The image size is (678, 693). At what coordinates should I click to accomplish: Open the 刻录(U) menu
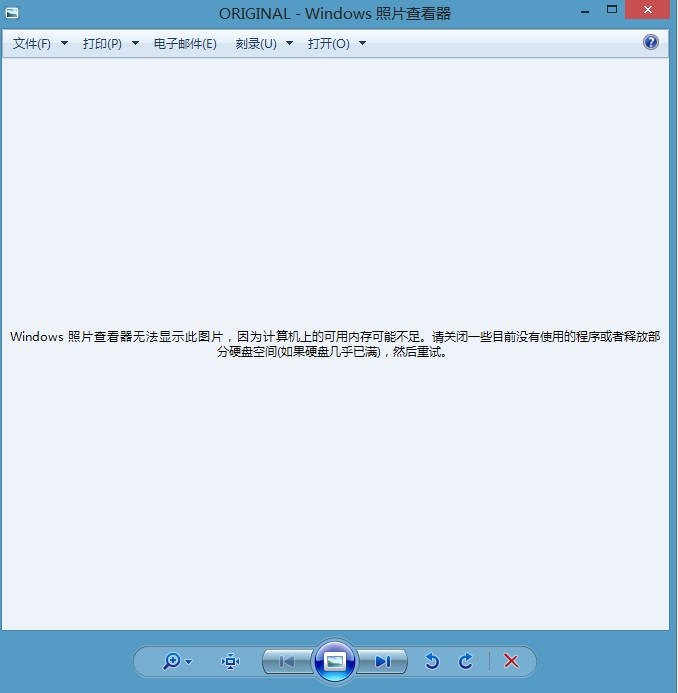pyautogui.click(x=256, y=43)
